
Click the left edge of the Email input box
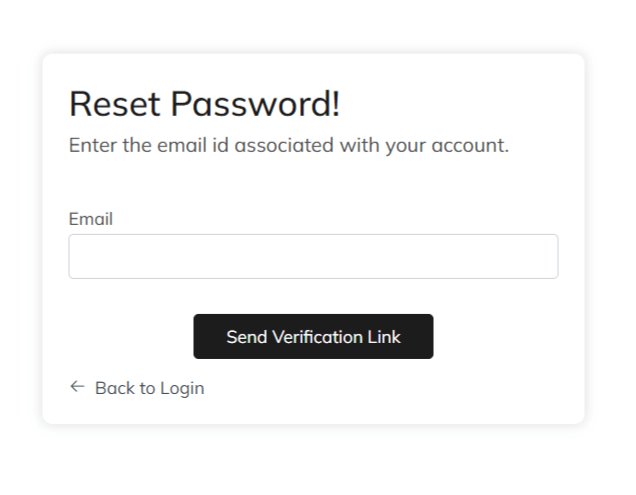tap(78, 256)
